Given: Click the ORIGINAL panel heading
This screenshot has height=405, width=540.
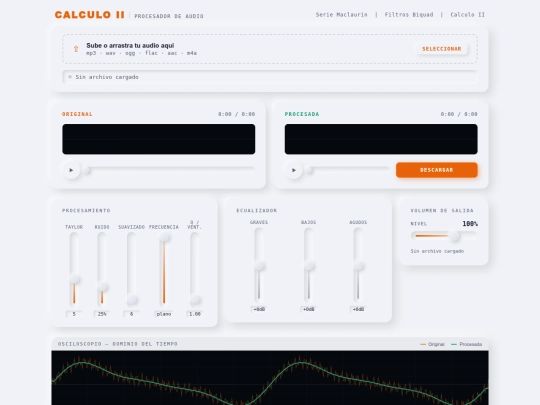Looking at the screenshot, I should [x=77, y=114].
